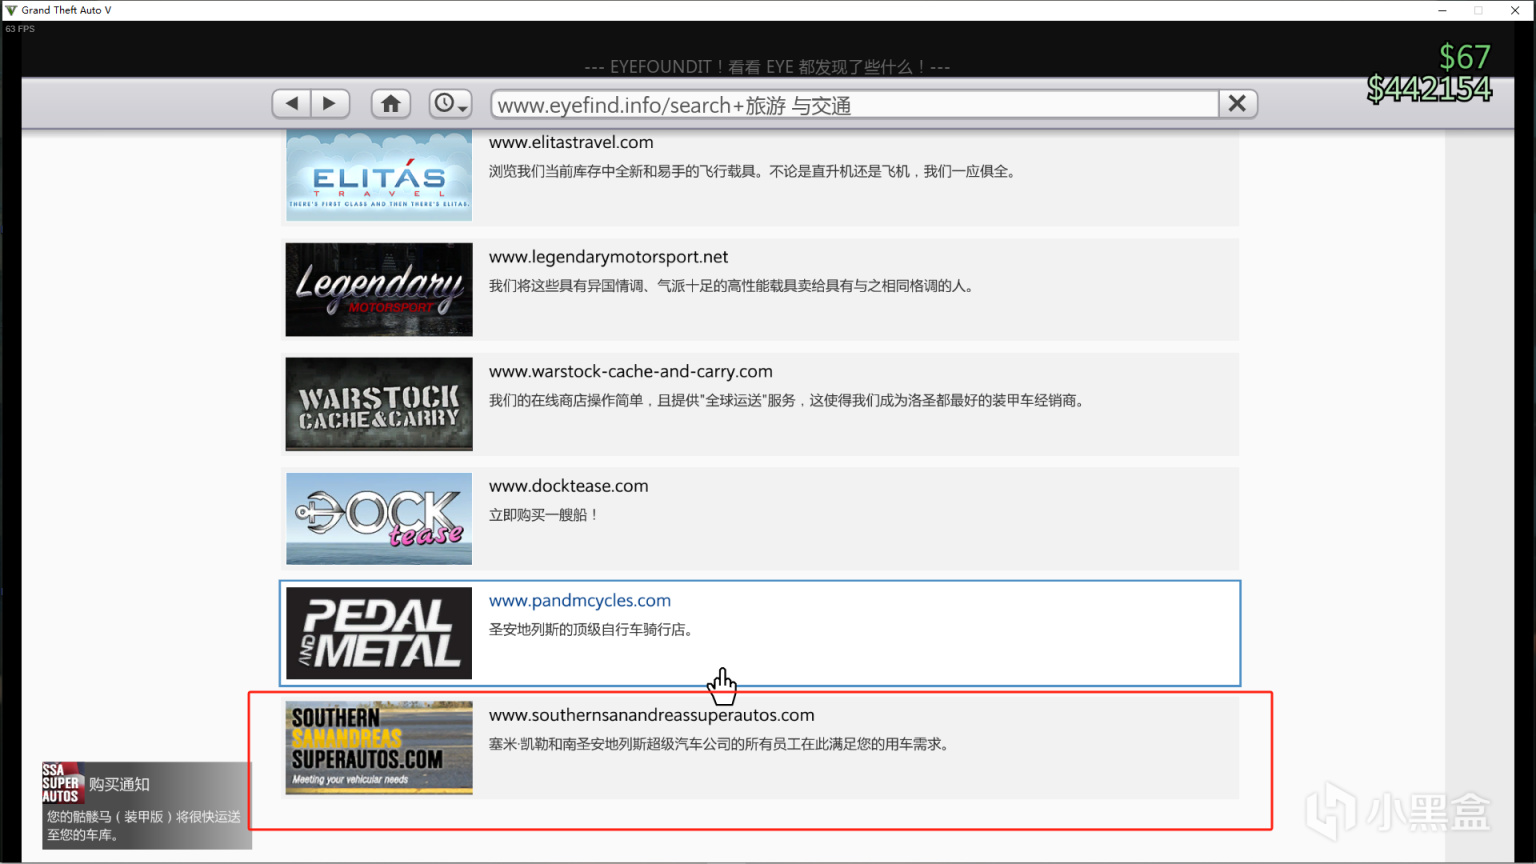Open the Elitas Travel logo thumbnail
This screenshot has height=864, width=1536.
pos(379,175)
